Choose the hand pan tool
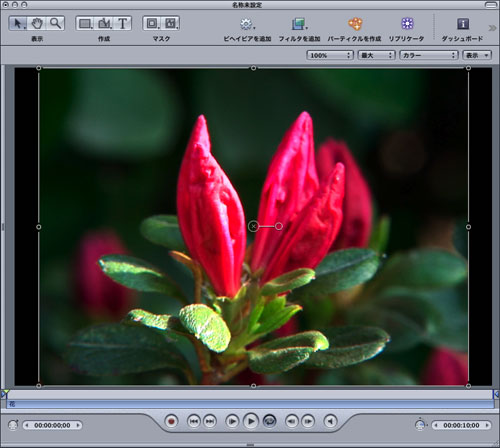The width and height of the screenshot is (500, 448). (37, 23)
